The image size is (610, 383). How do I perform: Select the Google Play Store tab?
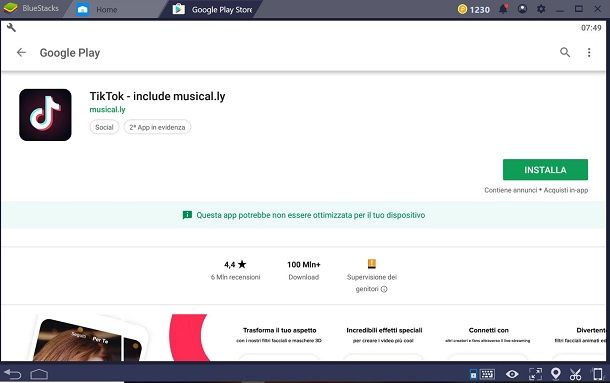point(212,9)
